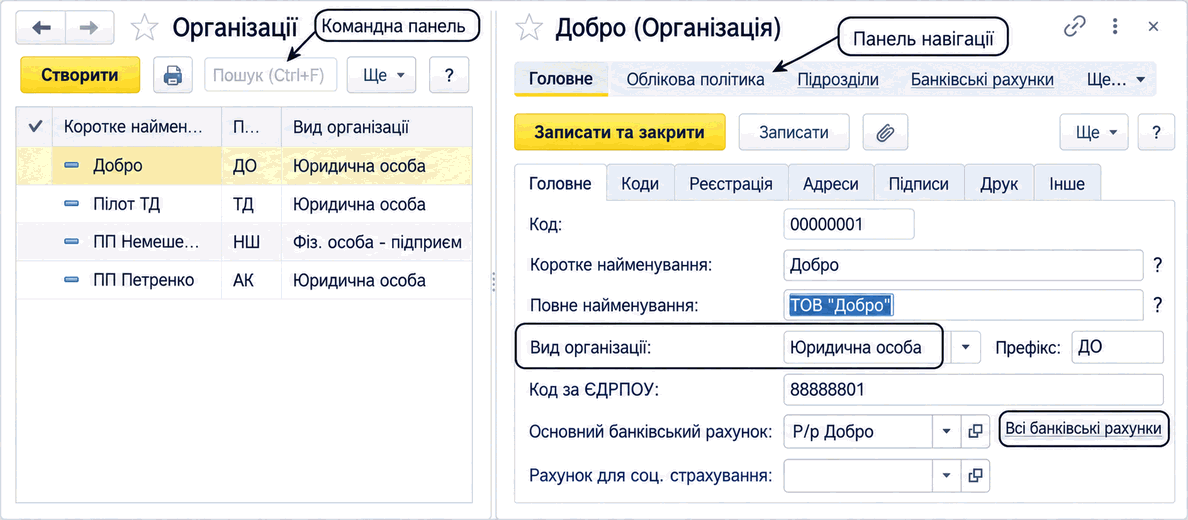Close the Добро (Організація) form
The height and width of the screenshot is (520, 1188).
pyautogui.click(x=1153, y=27)
